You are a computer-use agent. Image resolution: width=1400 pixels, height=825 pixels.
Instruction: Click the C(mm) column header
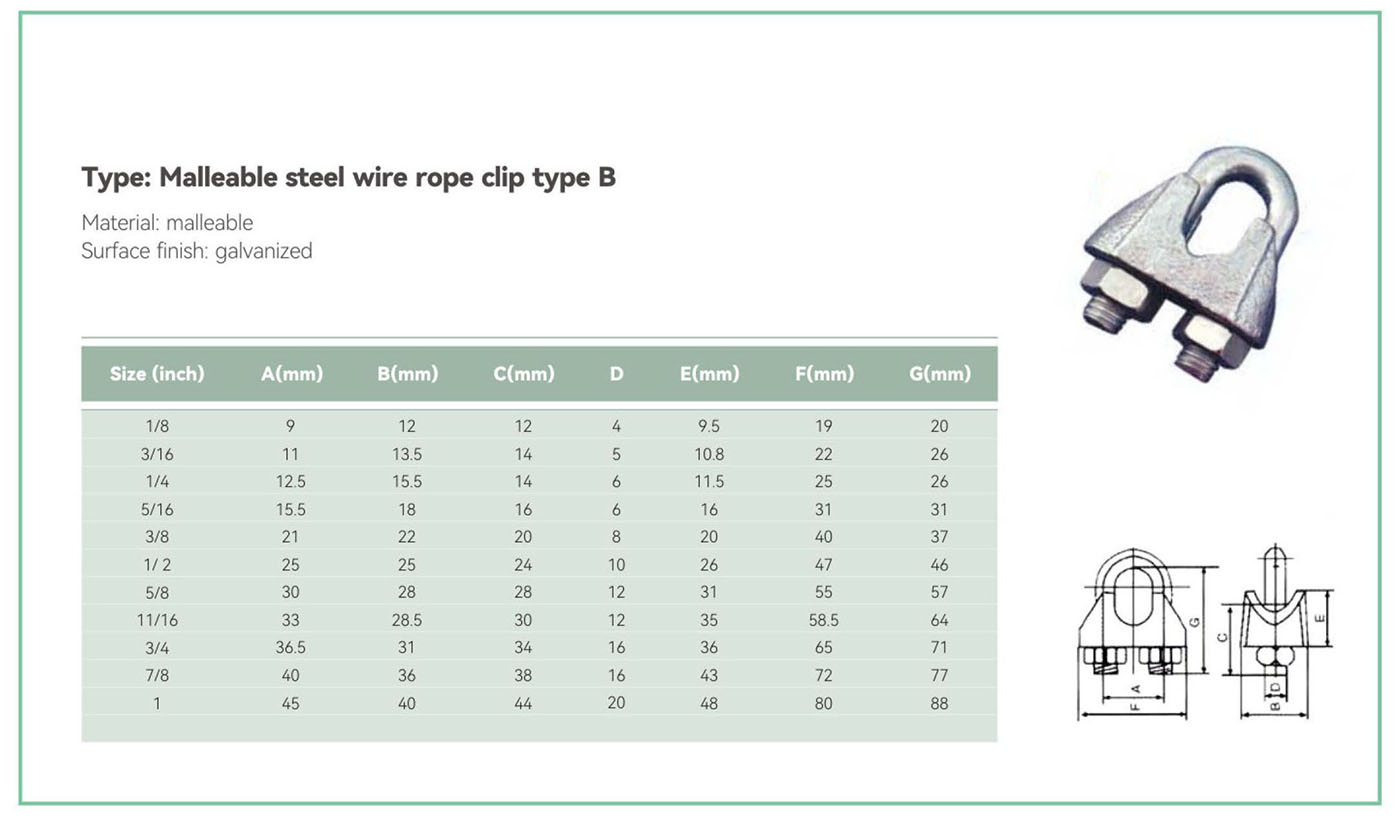[x=523, y=374]
